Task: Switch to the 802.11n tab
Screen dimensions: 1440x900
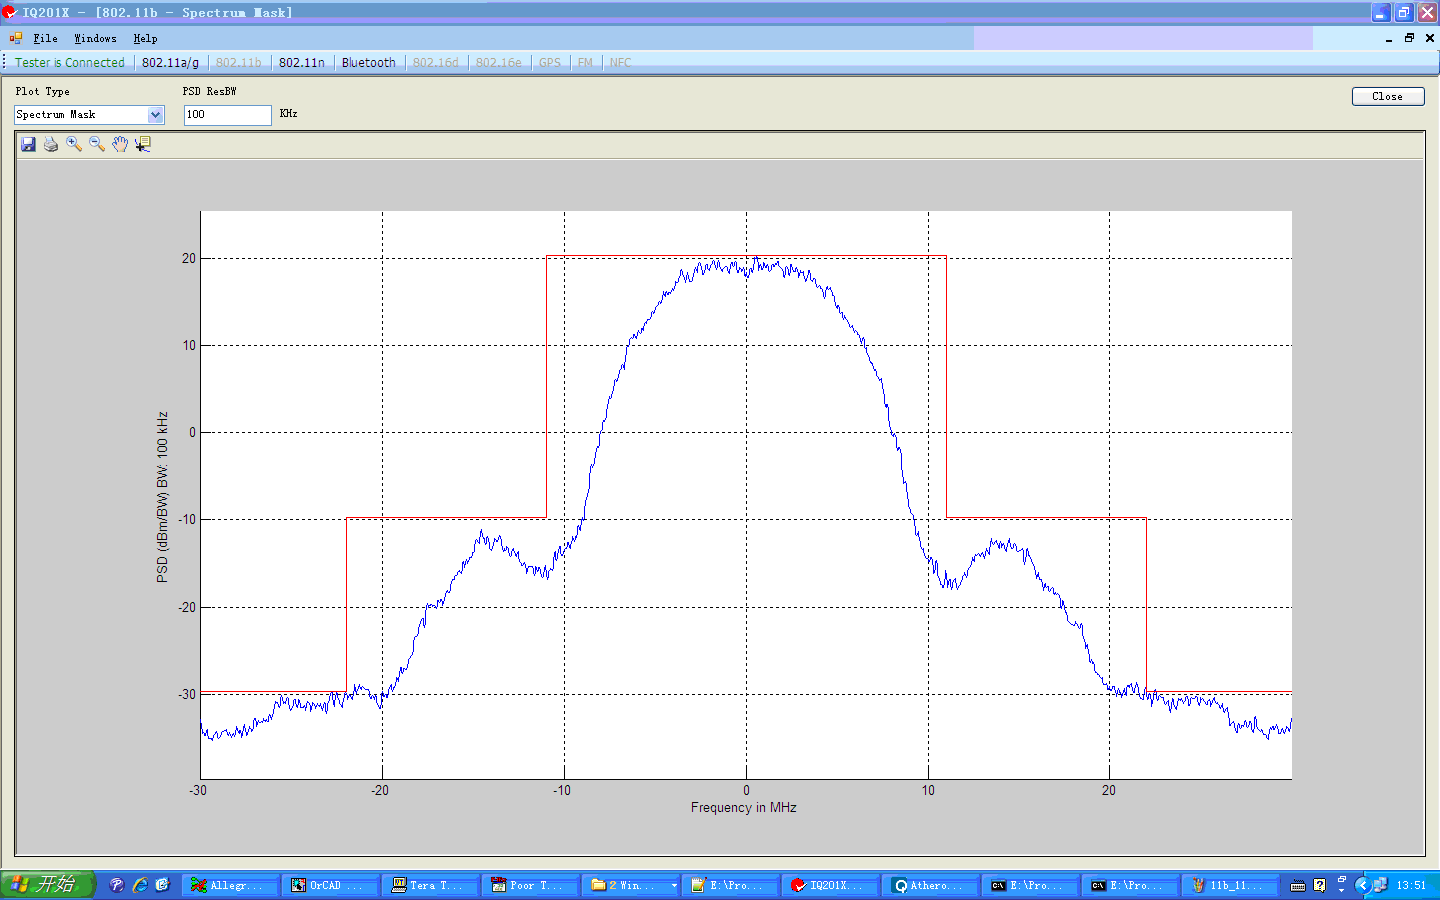Action: [302, 62]
